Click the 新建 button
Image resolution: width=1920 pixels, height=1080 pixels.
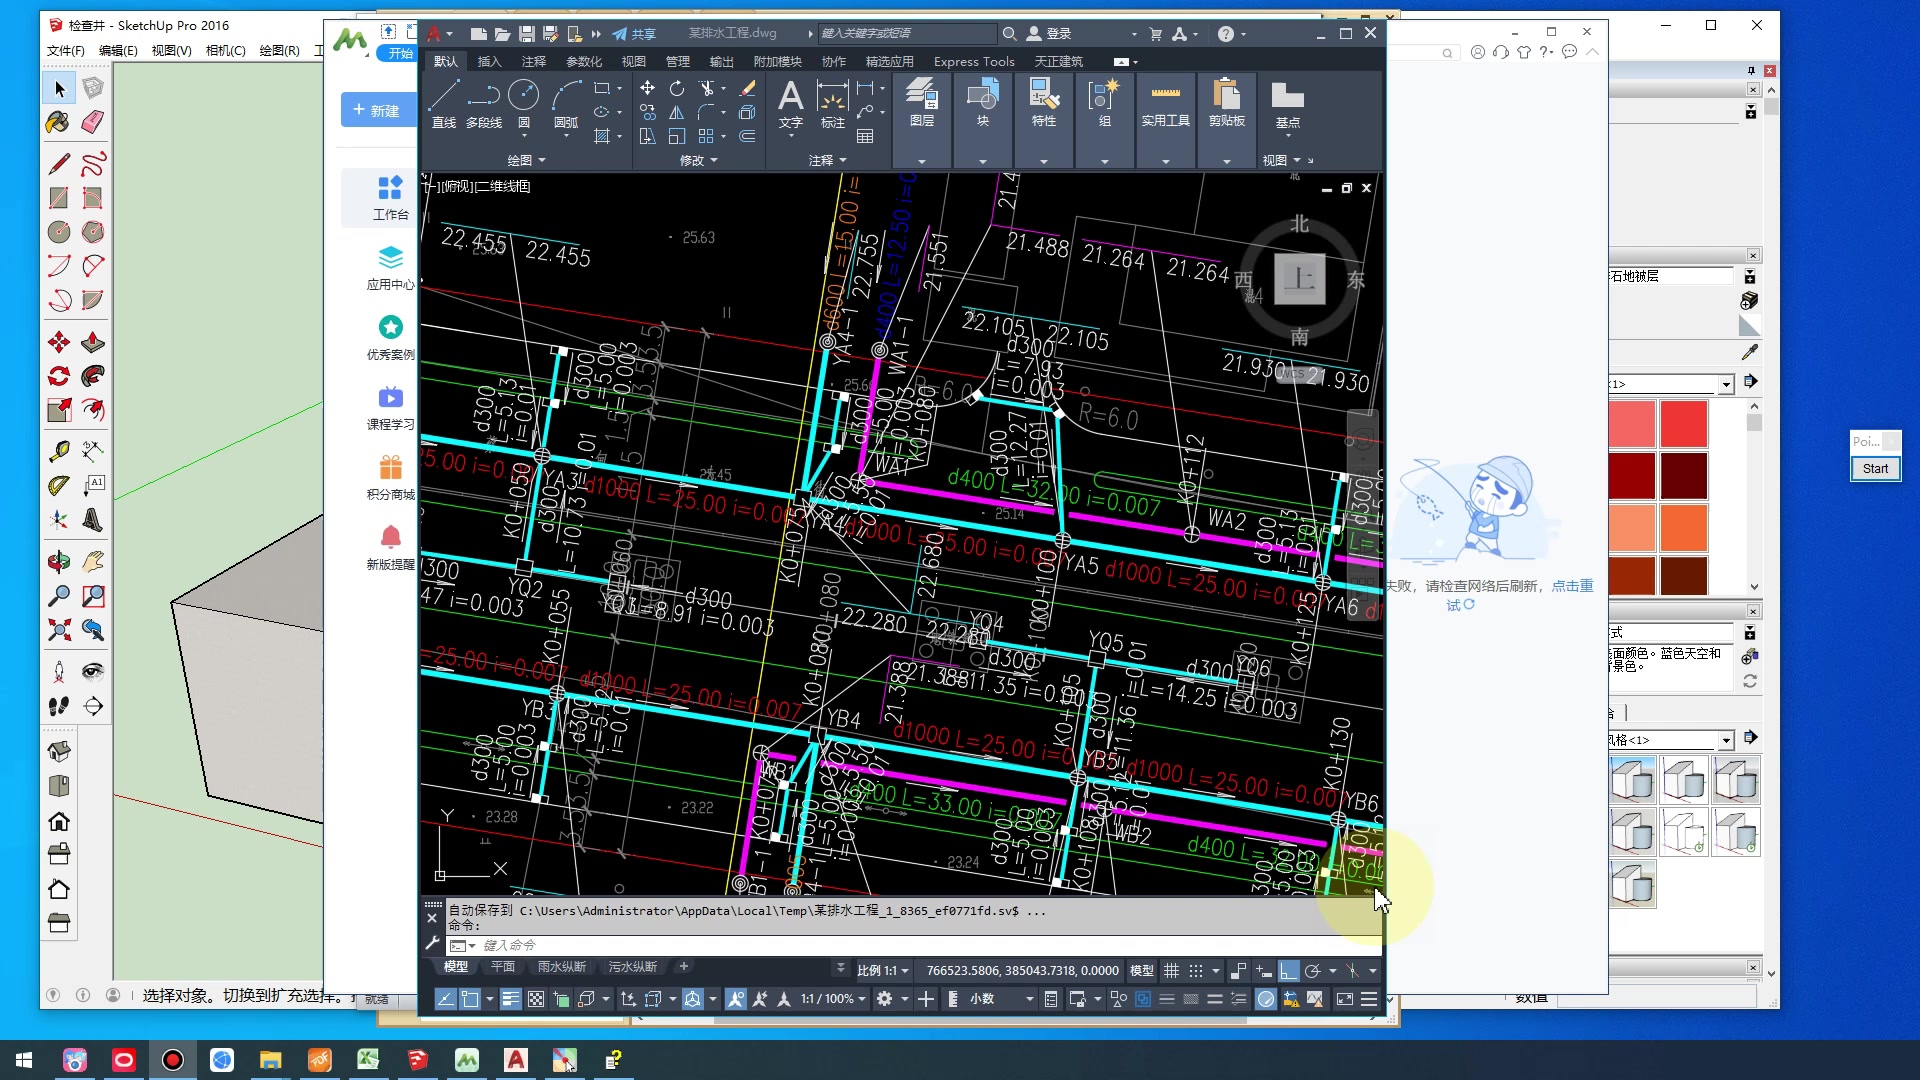point(377,110)
